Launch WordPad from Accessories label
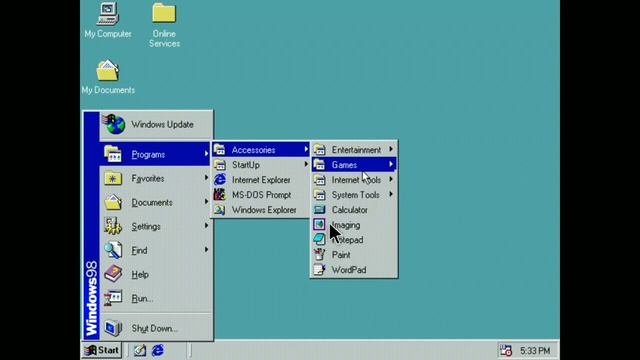 click(x=349, y=270)
